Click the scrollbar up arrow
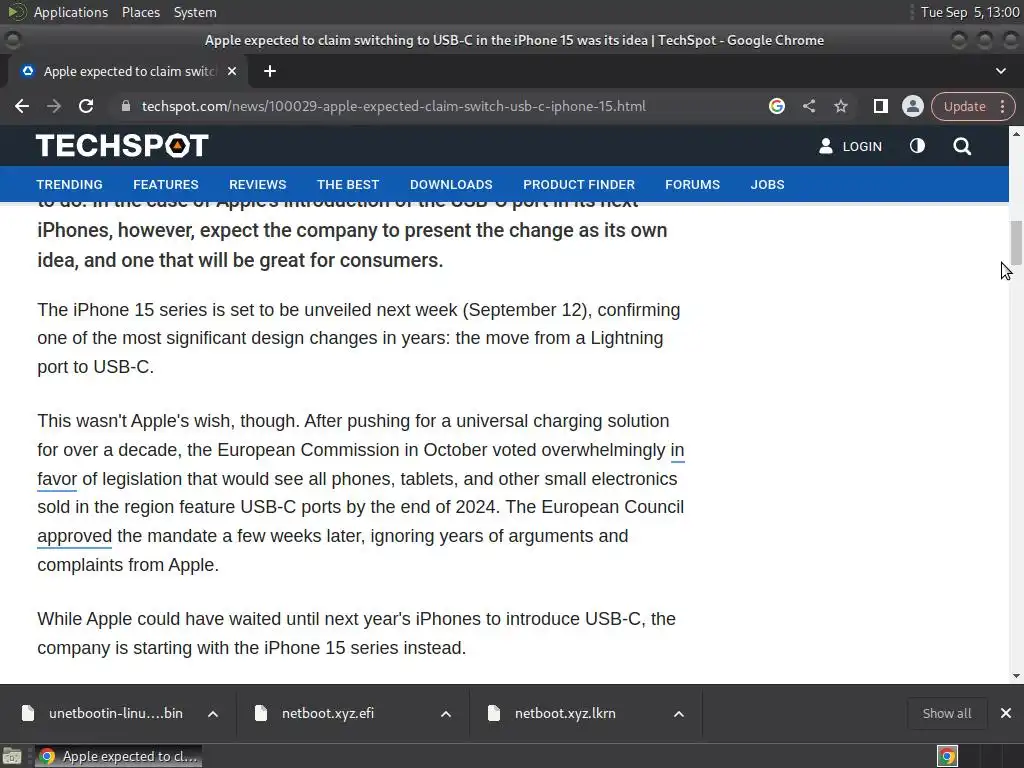 click(1016, 133)
